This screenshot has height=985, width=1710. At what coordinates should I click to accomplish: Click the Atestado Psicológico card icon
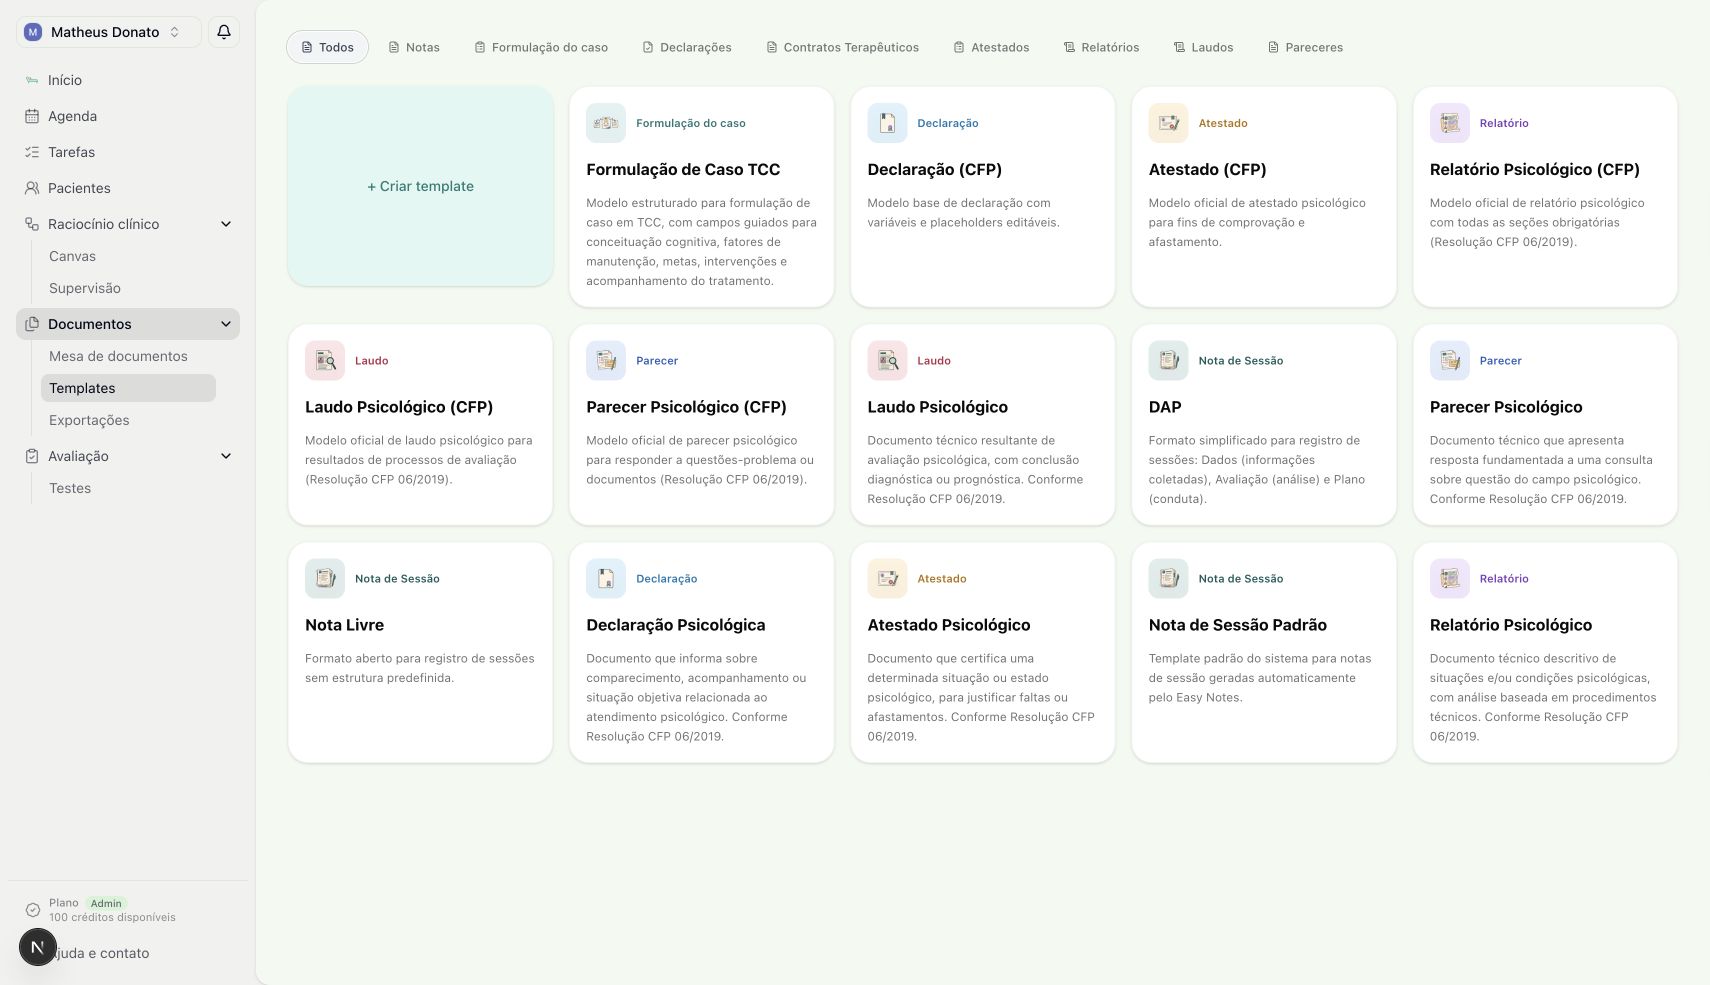(887, 578)
